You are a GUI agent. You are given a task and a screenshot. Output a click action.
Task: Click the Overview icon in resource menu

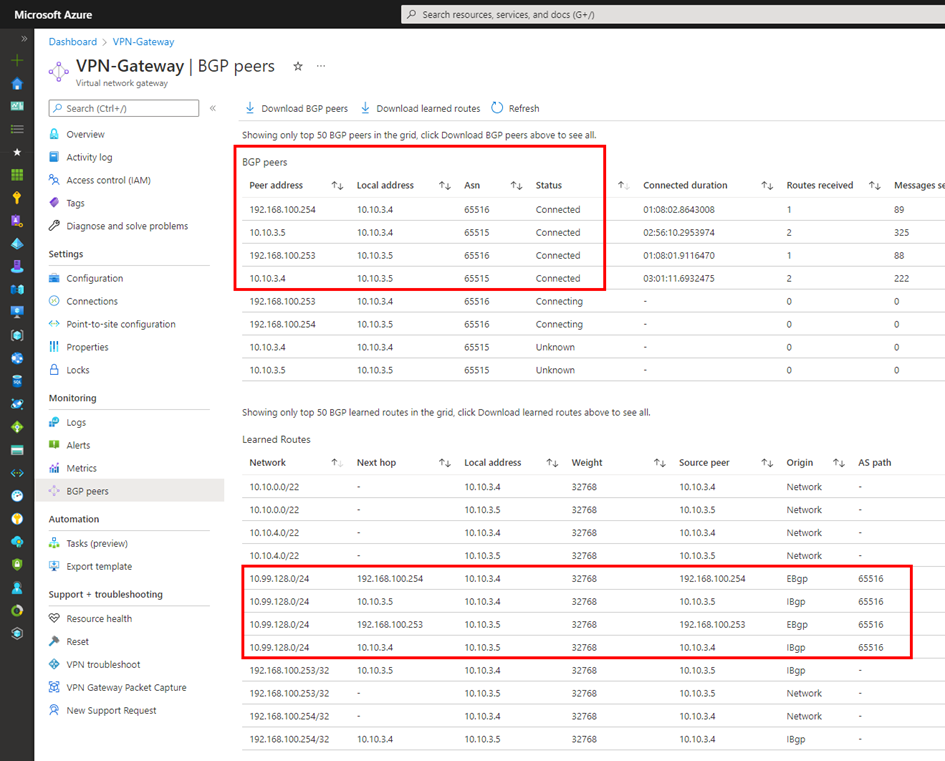[x=54, y=134]
